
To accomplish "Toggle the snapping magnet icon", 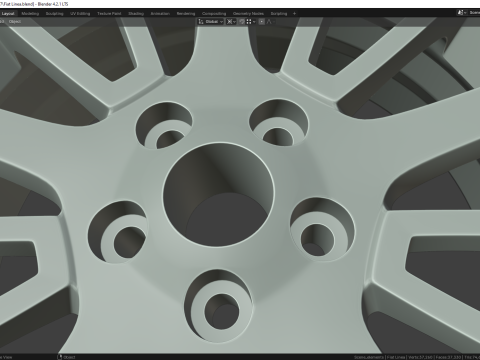I will pyautogui.click(x=242, y=22).
